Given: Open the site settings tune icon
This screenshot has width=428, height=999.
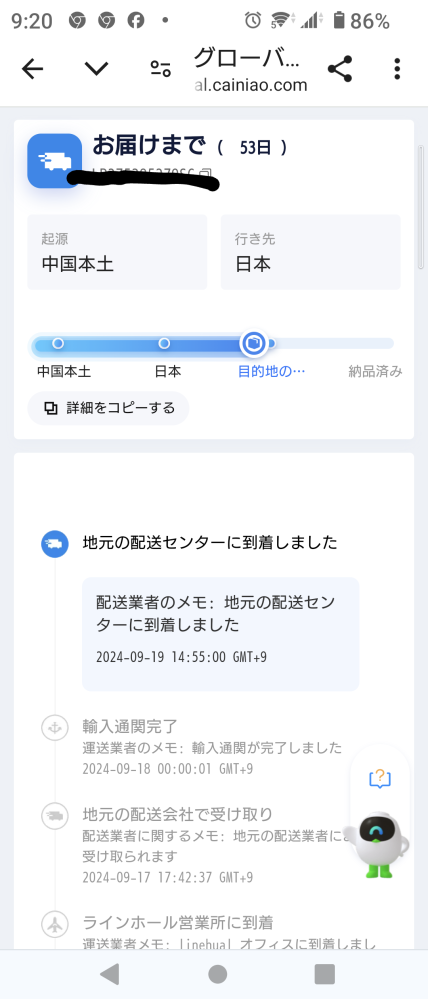Looking at the screenshot, I should point(160,69).
